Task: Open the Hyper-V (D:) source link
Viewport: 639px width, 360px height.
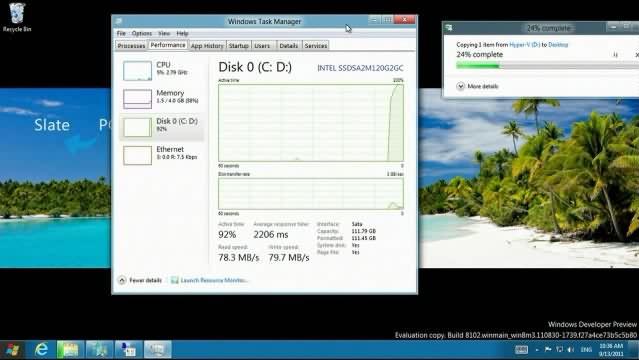Action: 524,44
